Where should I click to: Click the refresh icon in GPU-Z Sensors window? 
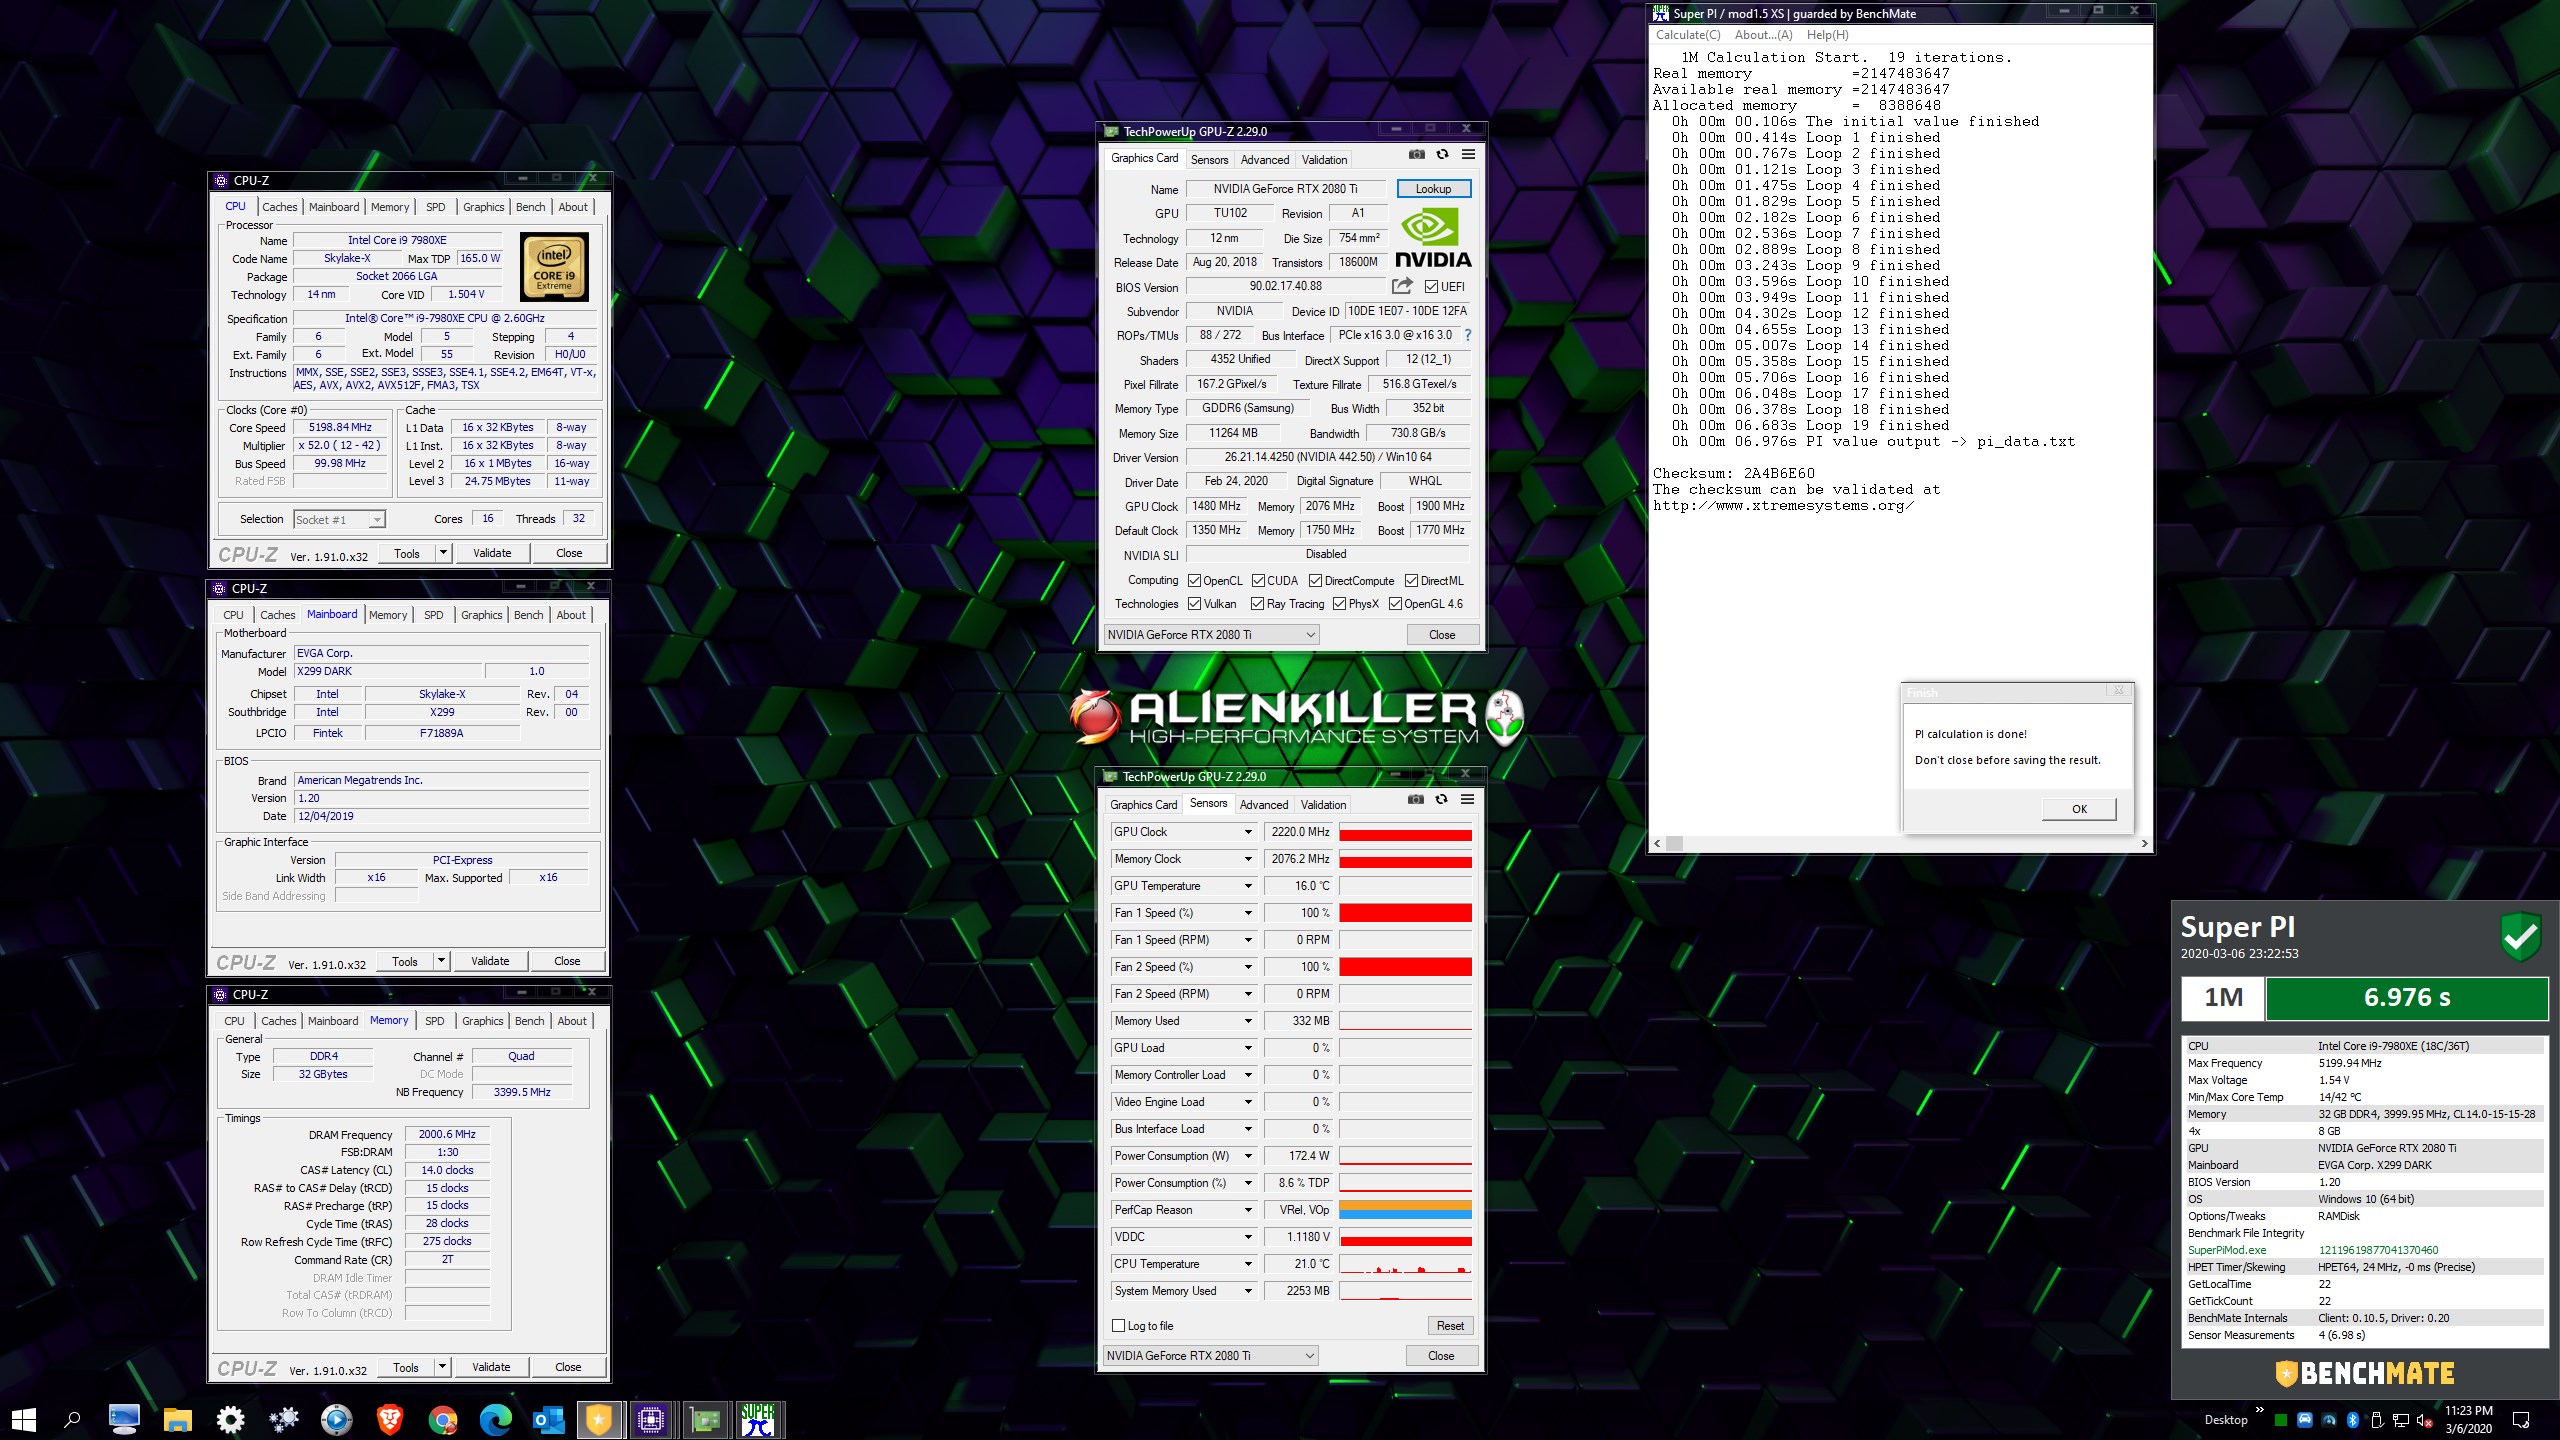(1441, 800)
